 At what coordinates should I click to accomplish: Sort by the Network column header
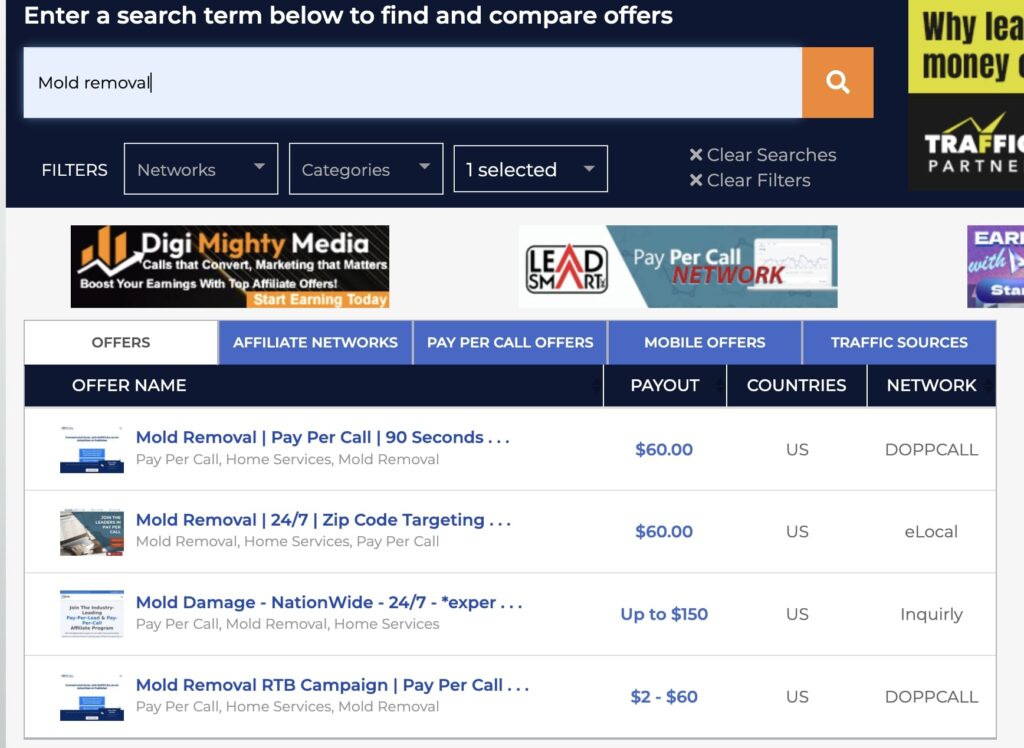(931, 385)
